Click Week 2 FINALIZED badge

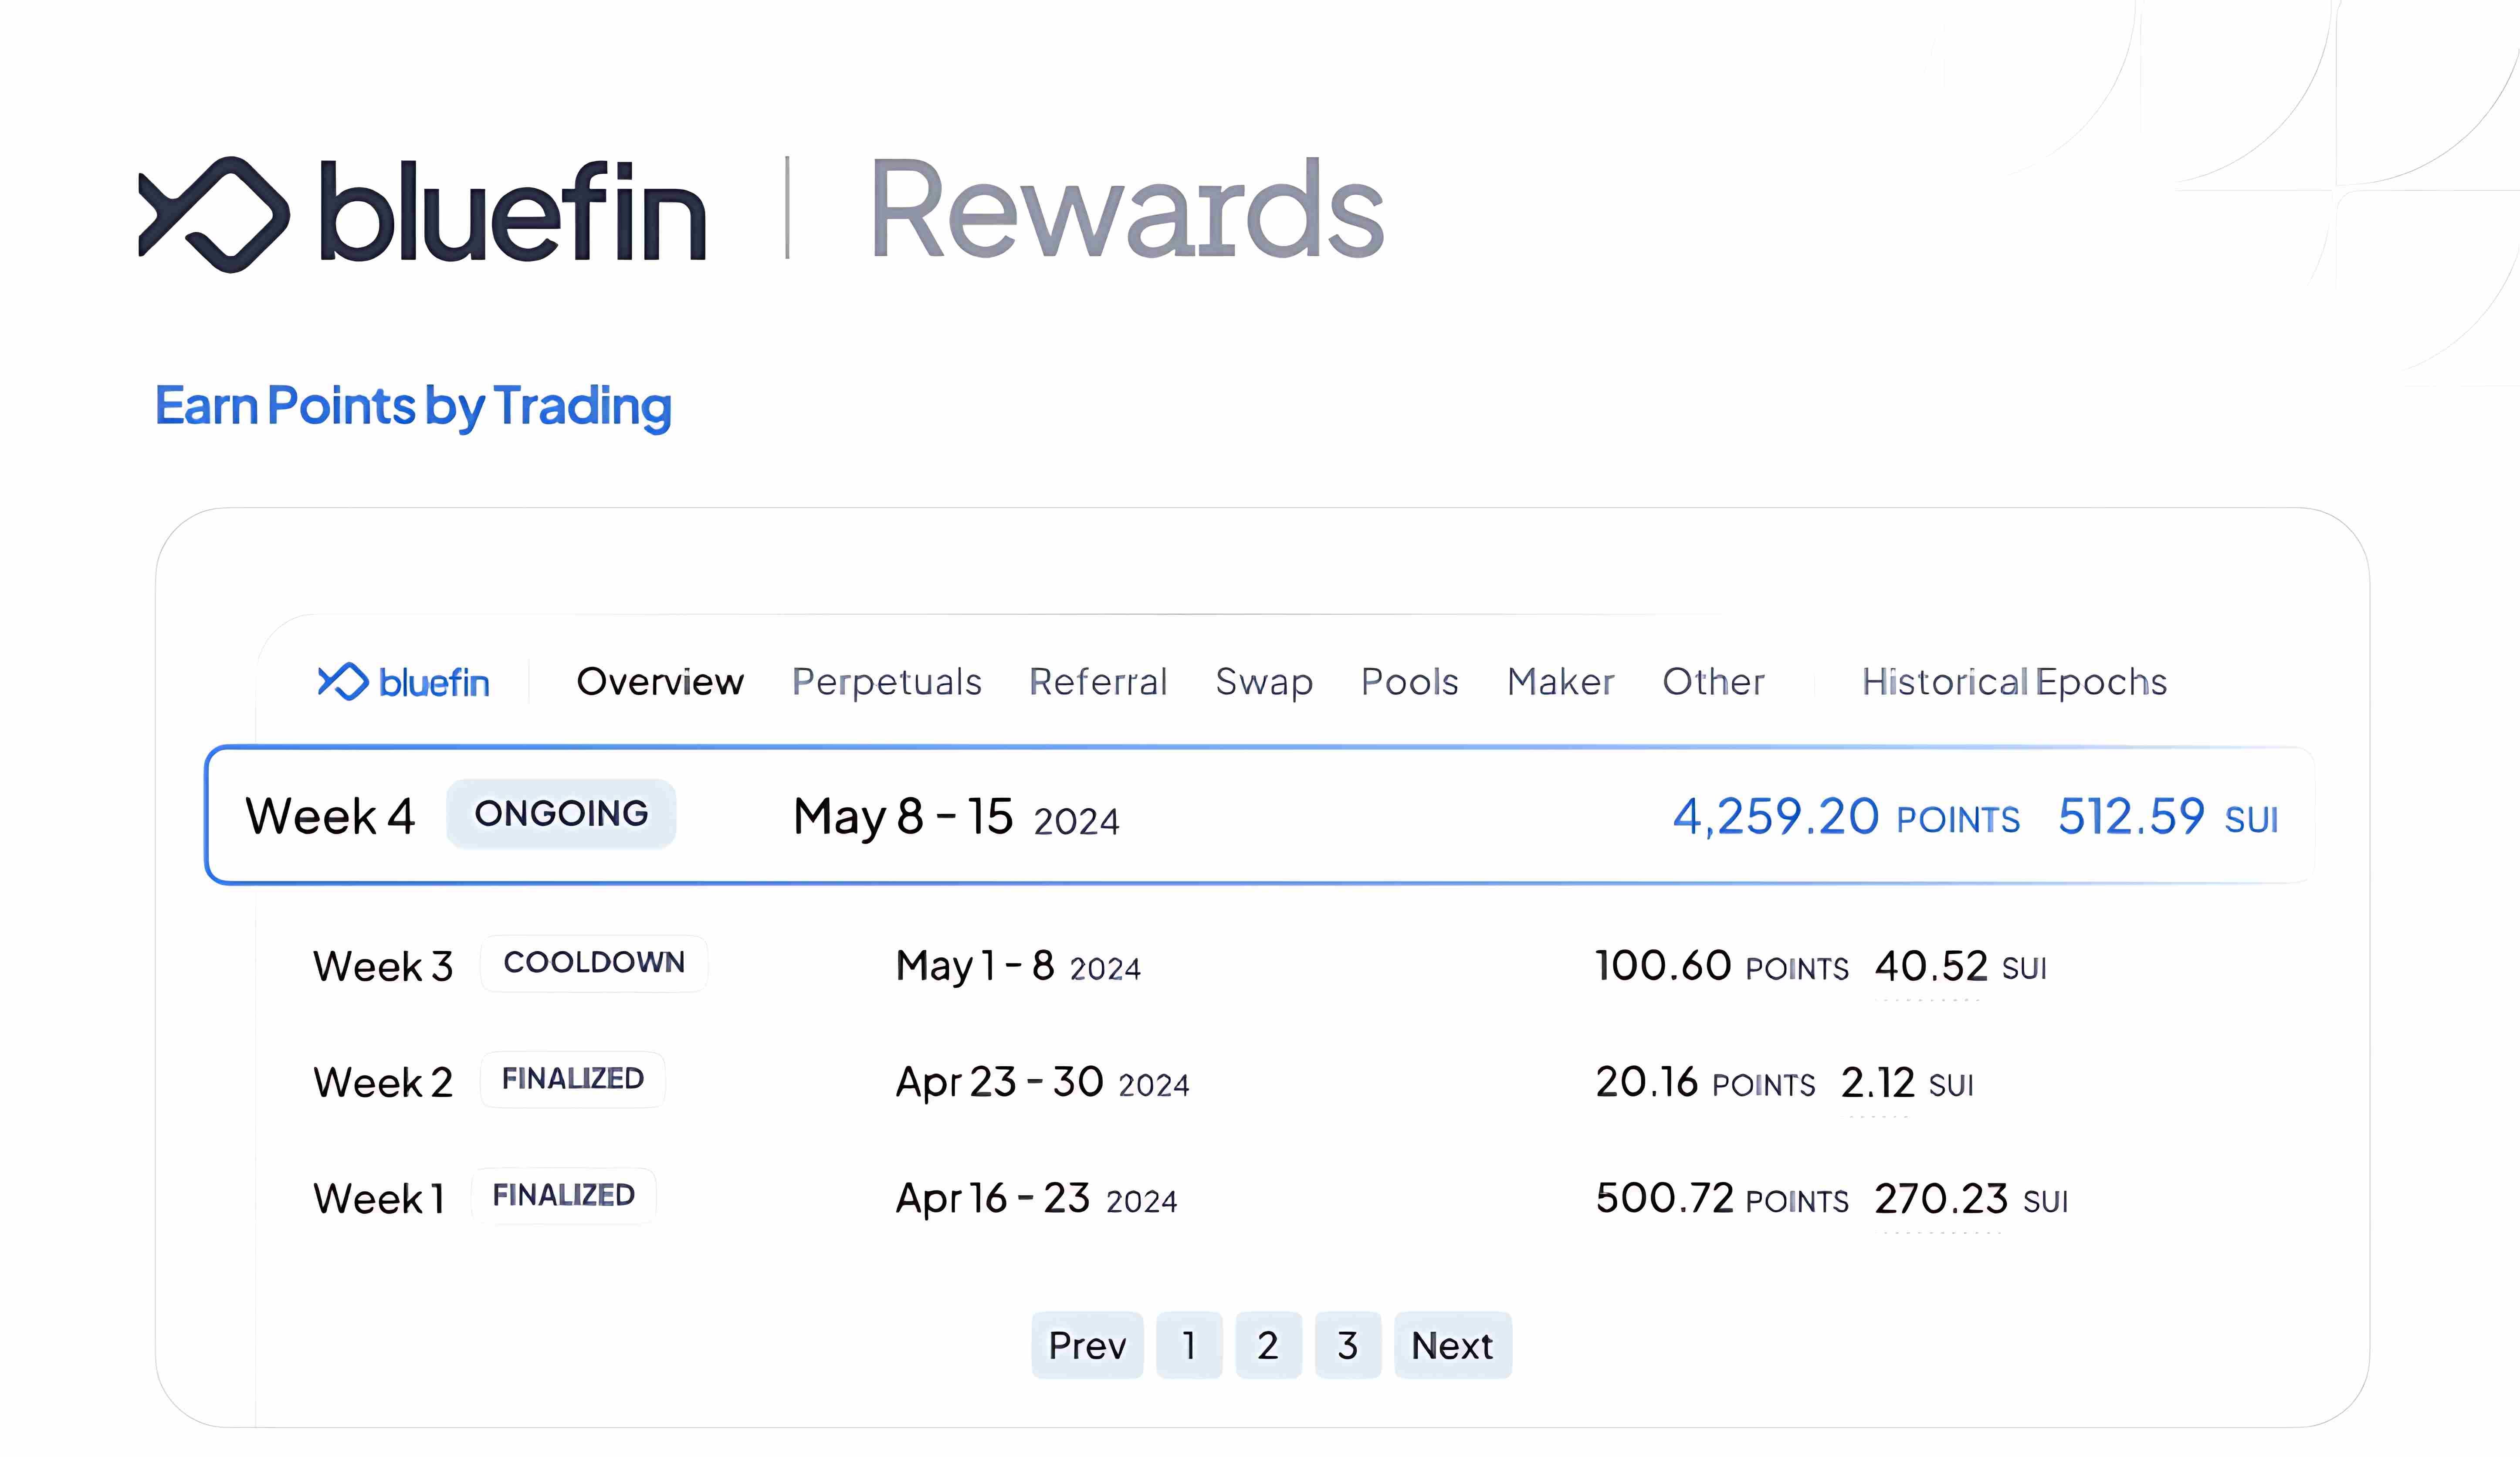[573, 1079]
